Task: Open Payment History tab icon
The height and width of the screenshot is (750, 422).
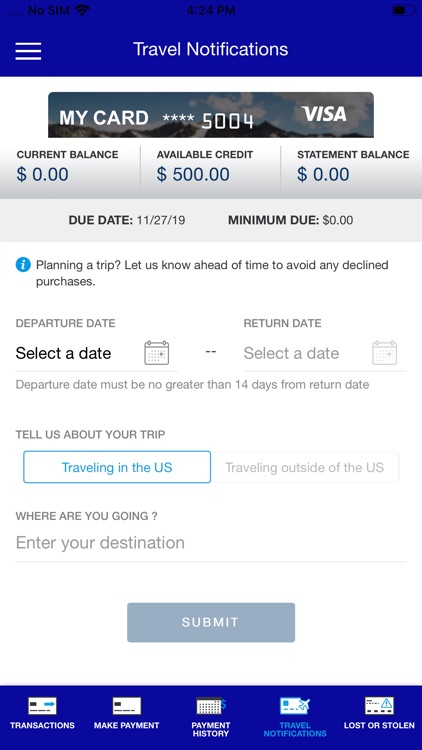Action: [x=211, y=706]
